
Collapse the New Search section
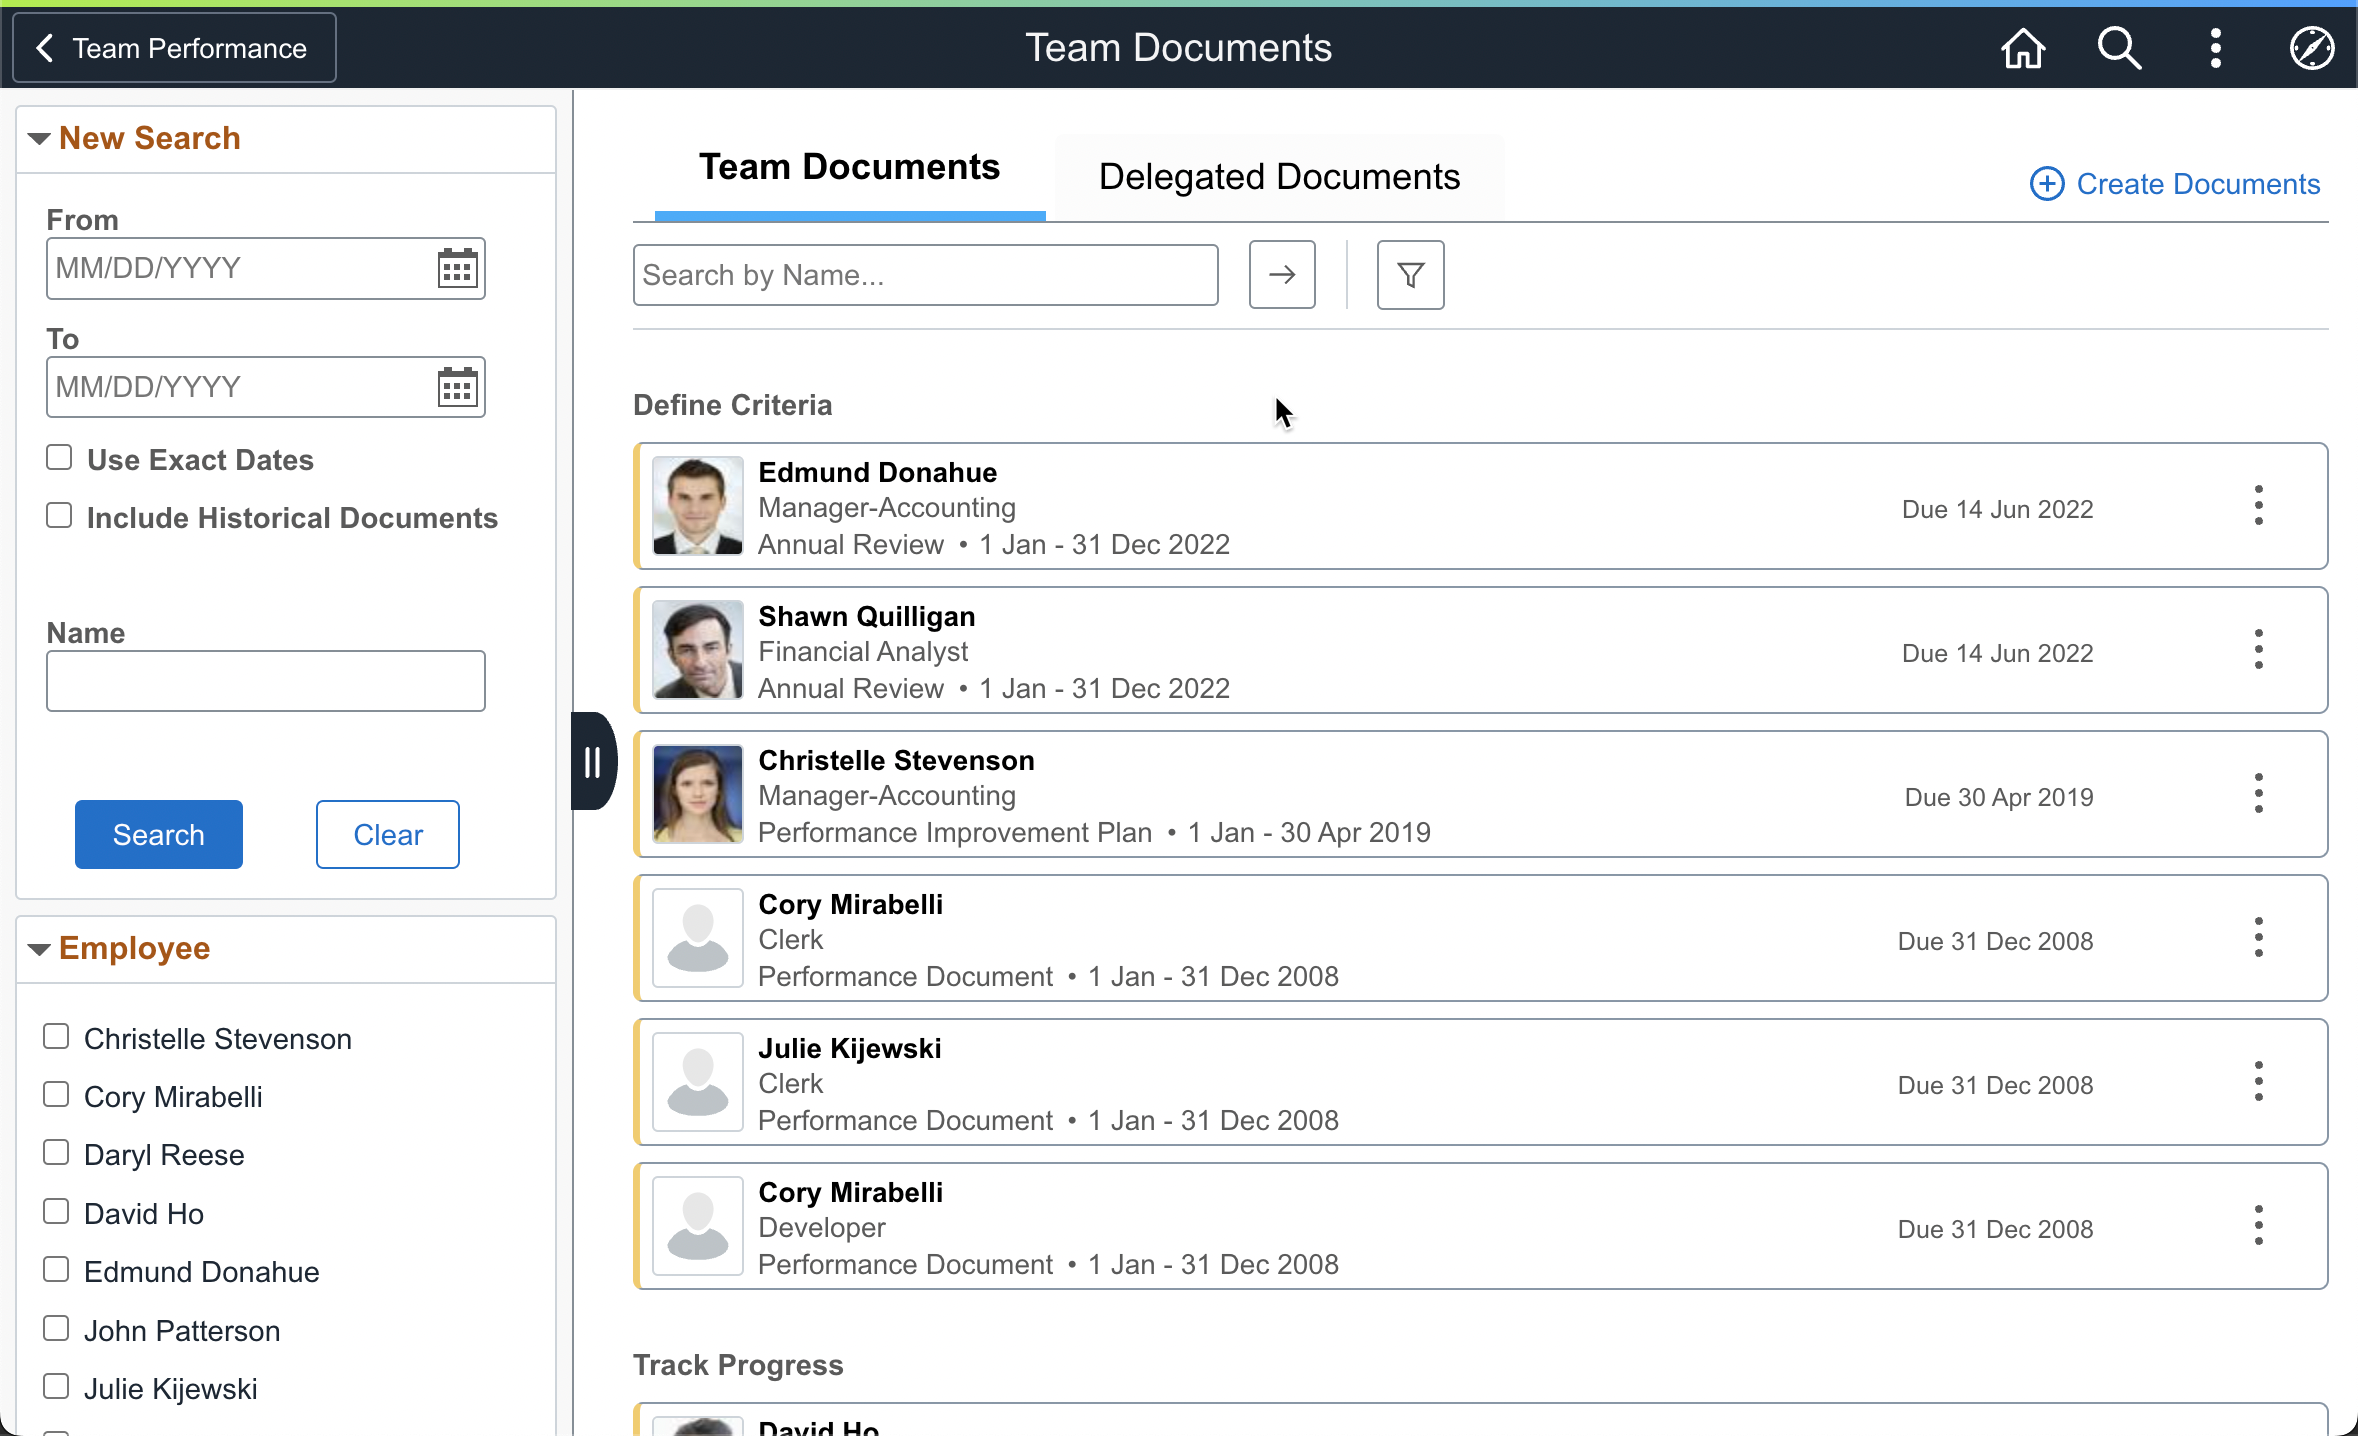point(39,139)
